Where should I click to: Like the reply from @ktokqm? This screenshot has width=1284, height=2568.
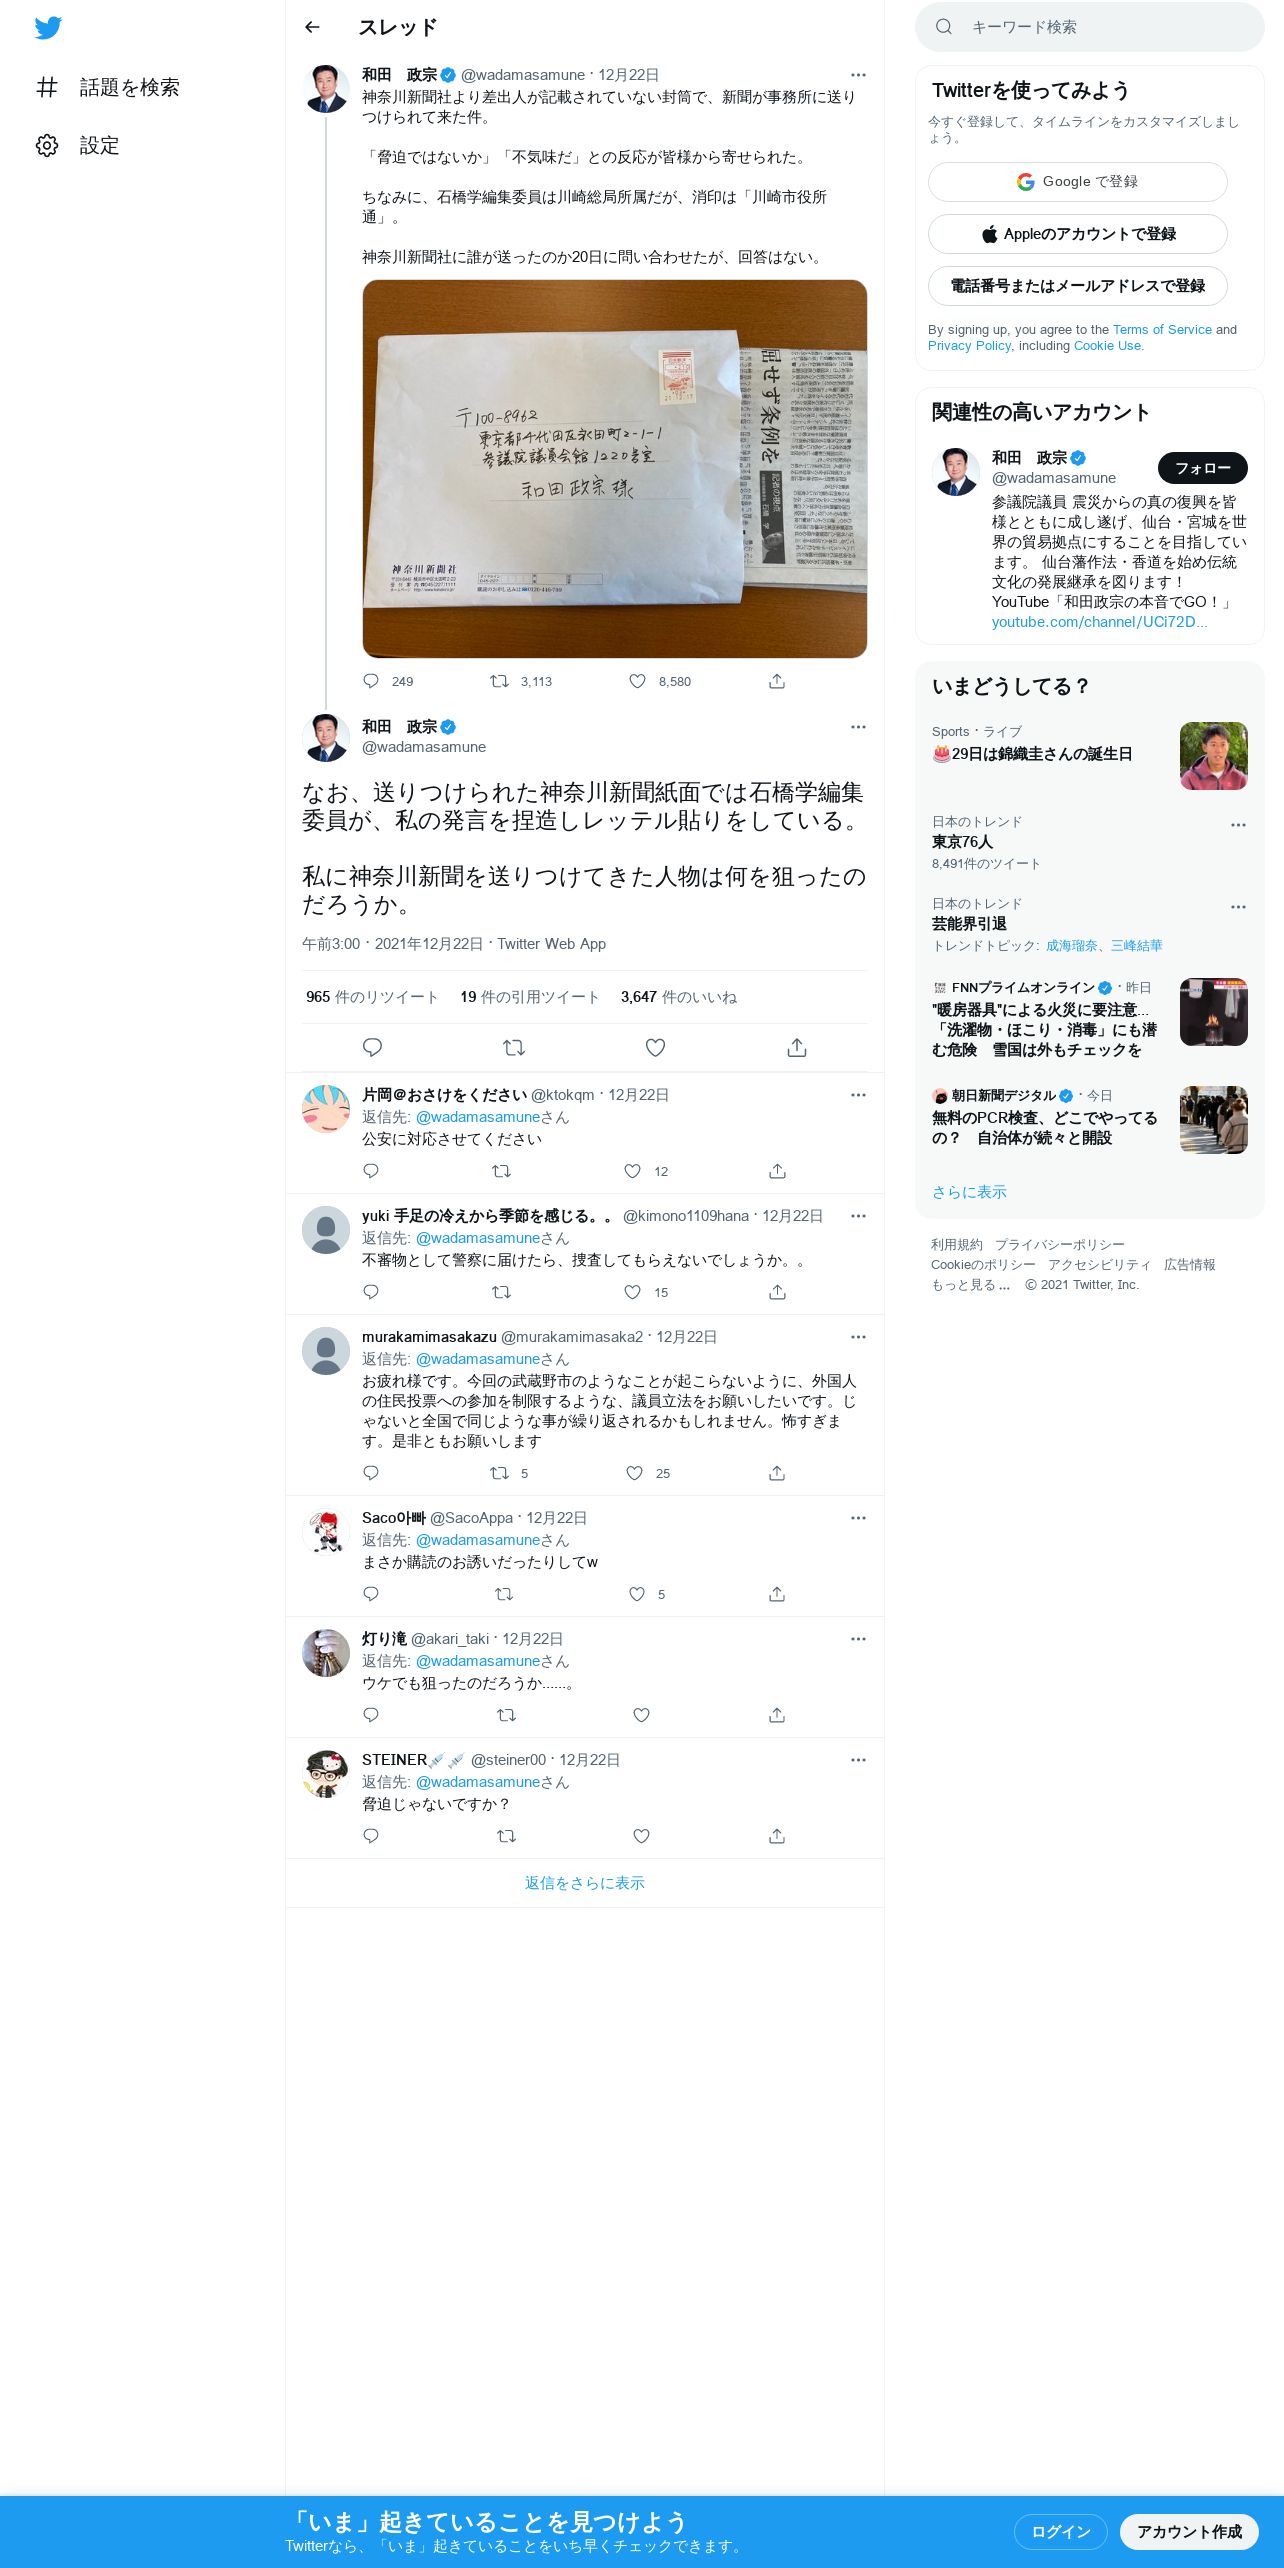tap(632, 1171)
